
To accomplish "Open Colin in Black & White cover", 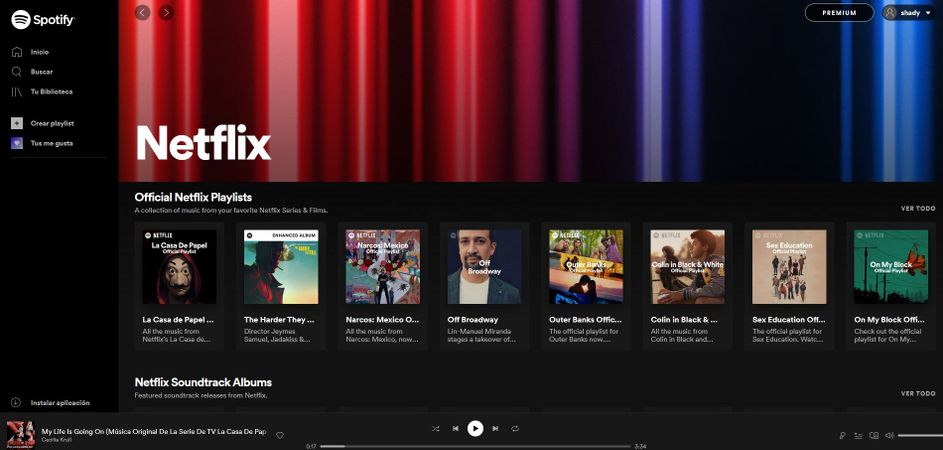I will [688, 267].
